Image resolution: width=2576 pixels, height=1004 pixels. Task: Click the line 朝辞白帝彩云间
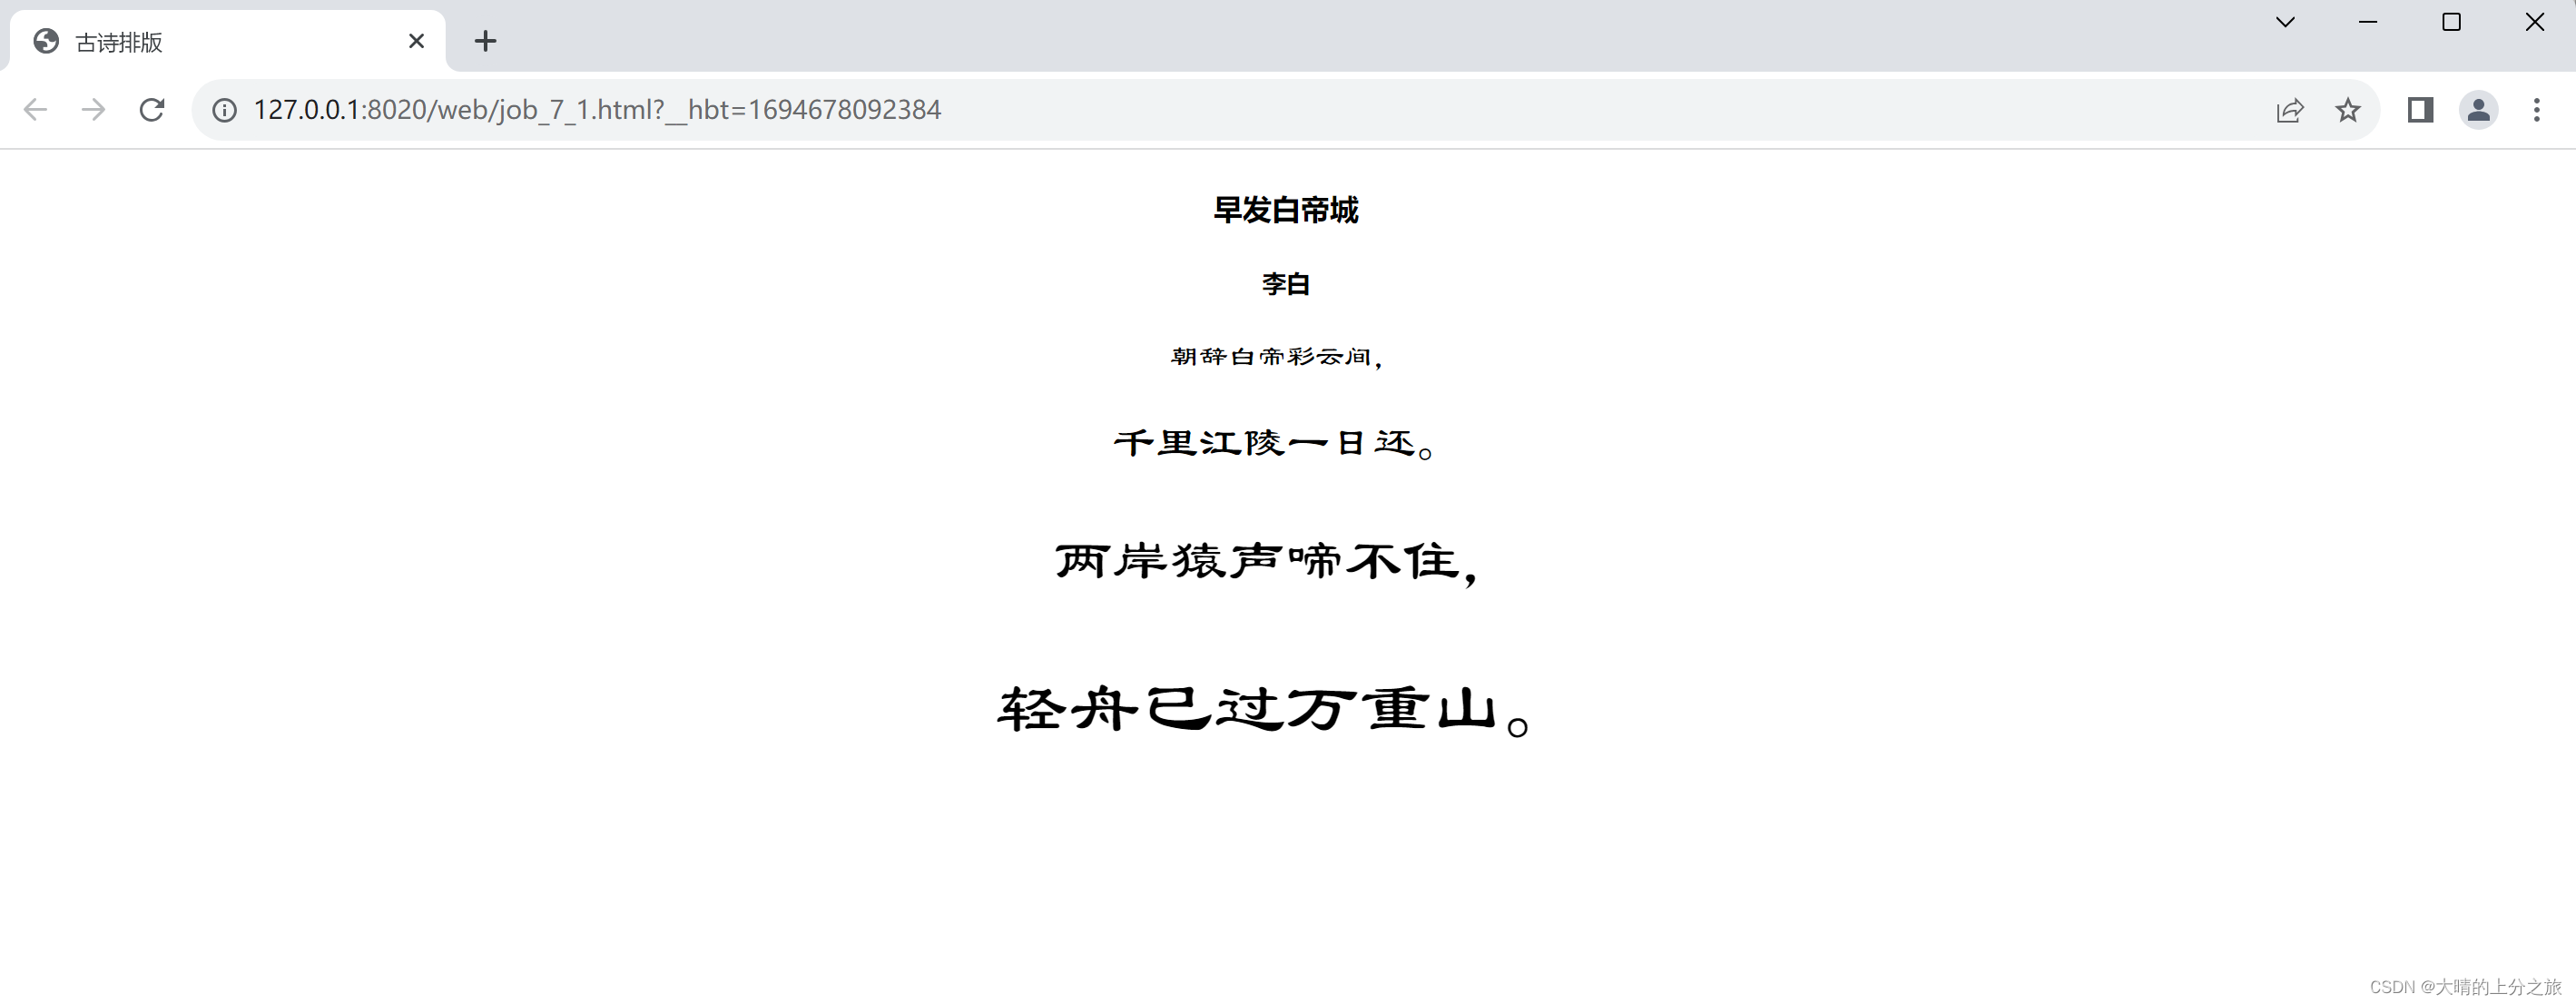point(1276,357)
